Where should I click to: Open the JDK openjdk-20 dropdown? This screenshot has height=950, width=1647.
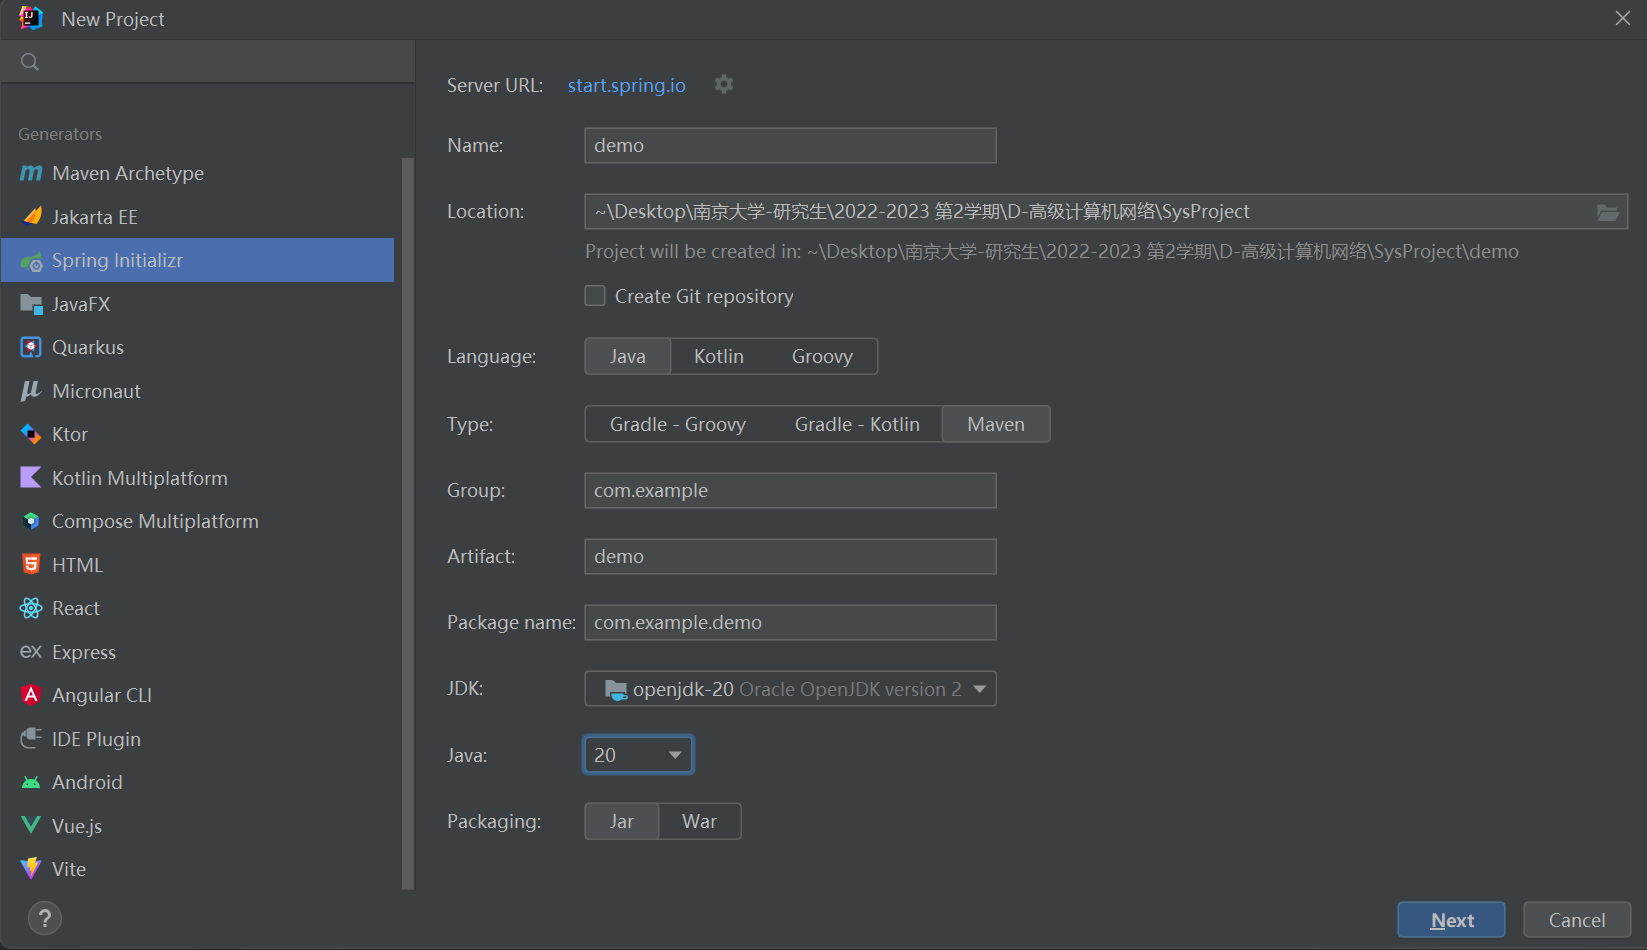[790, 689]
